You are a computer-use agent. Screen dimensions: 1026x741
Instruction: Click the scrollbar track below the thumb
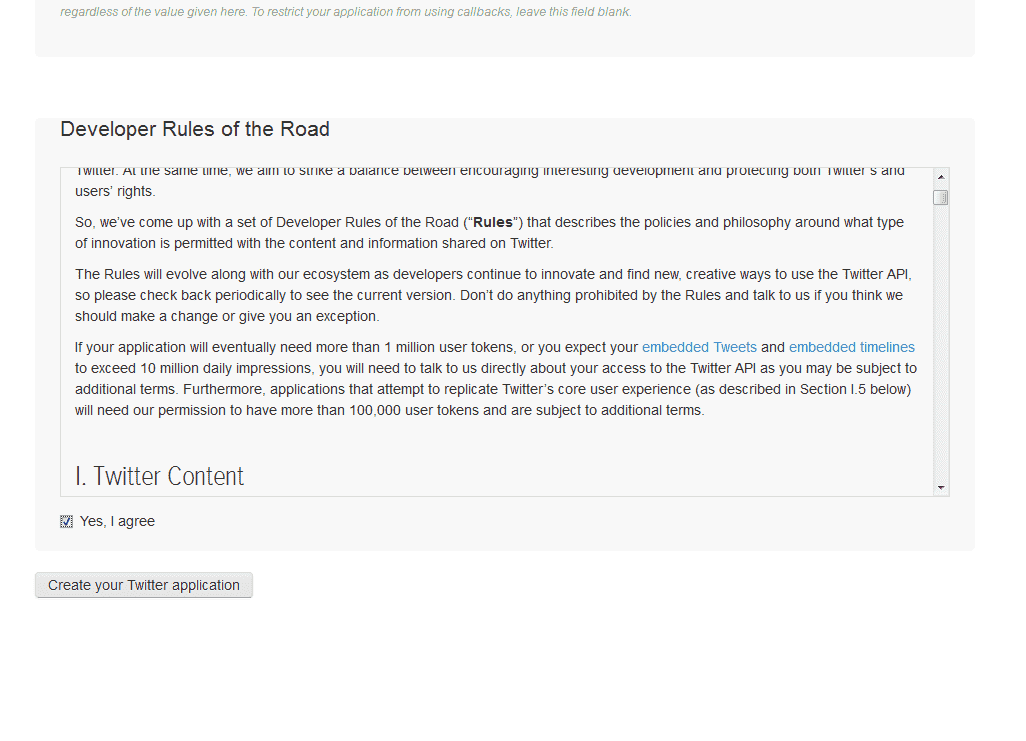941,342
